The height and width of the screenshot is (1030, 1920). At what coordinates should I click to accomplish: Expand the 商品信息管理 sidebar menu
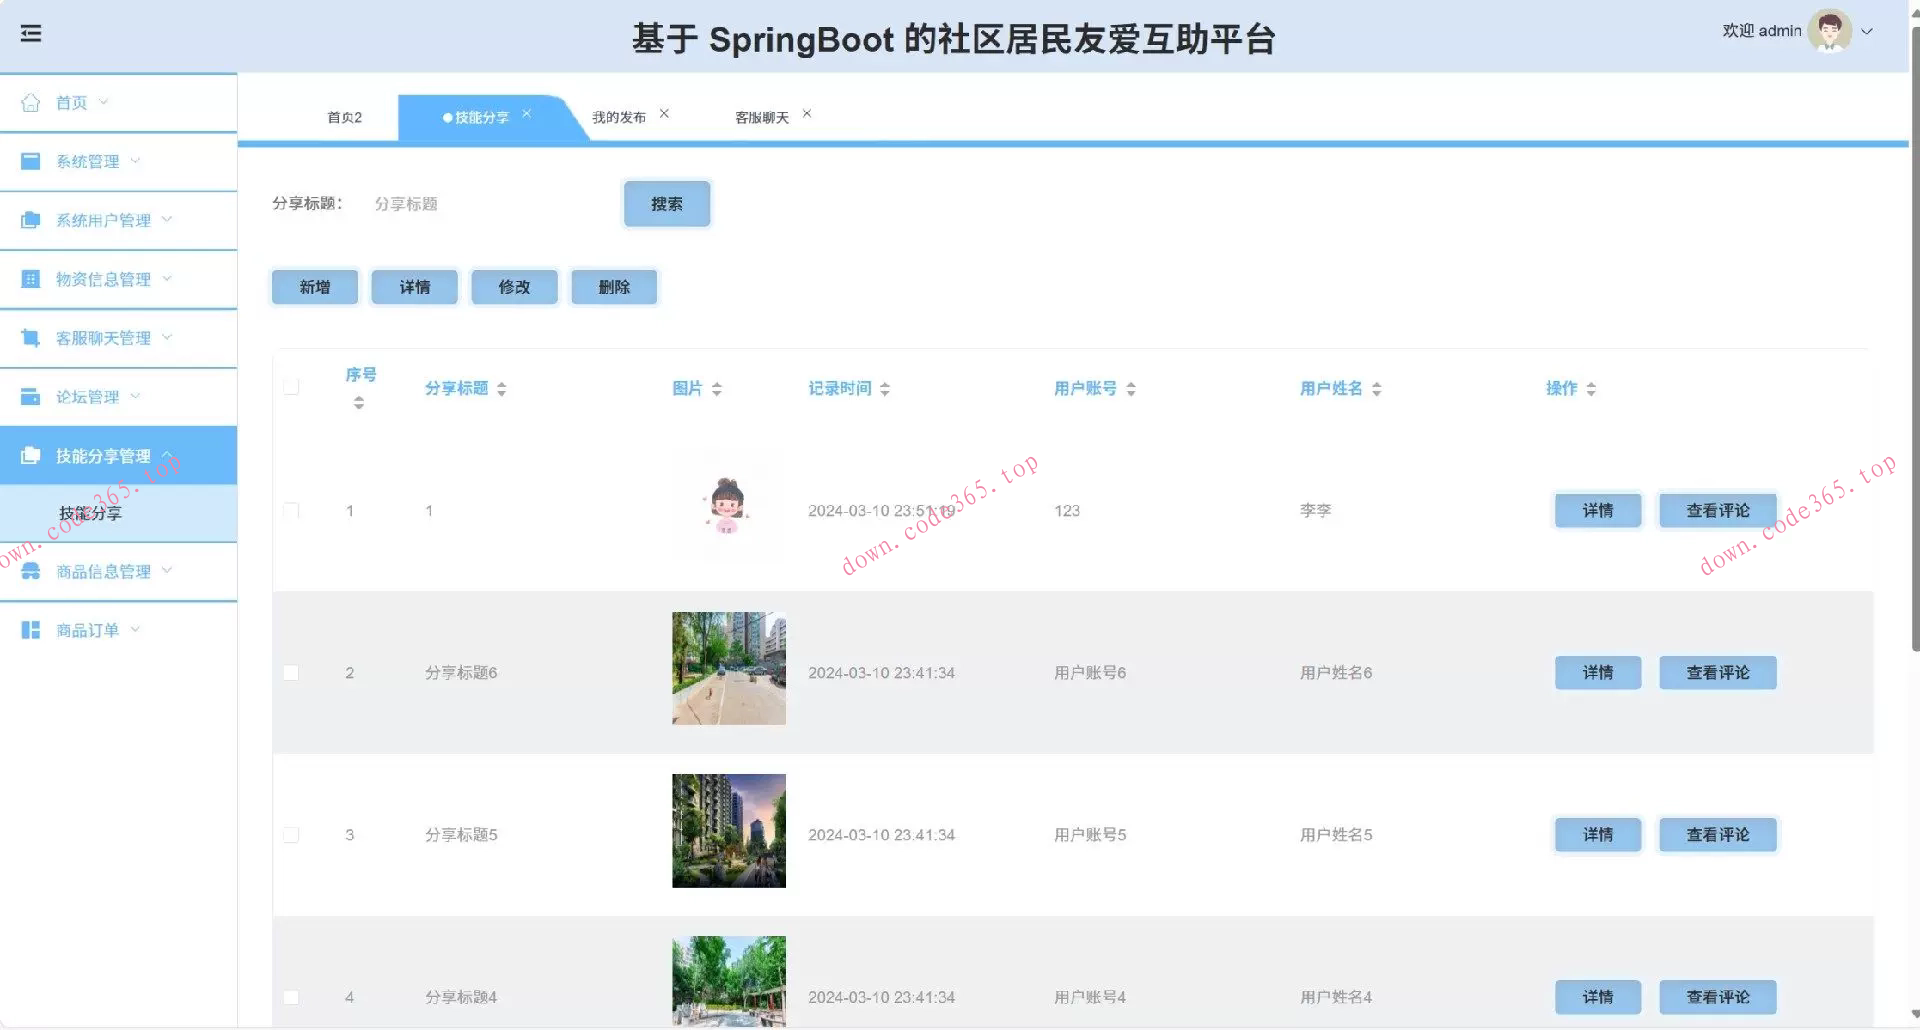(x=167, y=571)
